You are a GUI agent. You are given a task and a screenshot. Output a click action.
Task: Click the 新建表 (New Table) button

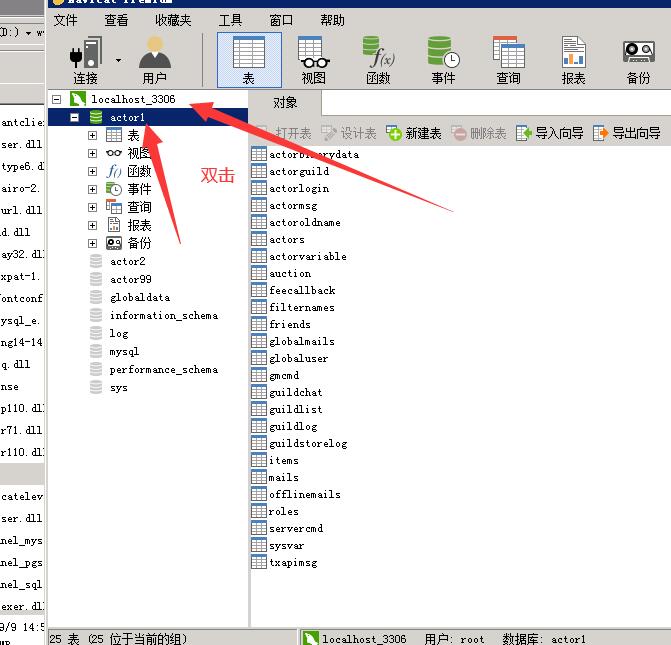(x=414, y=133)
